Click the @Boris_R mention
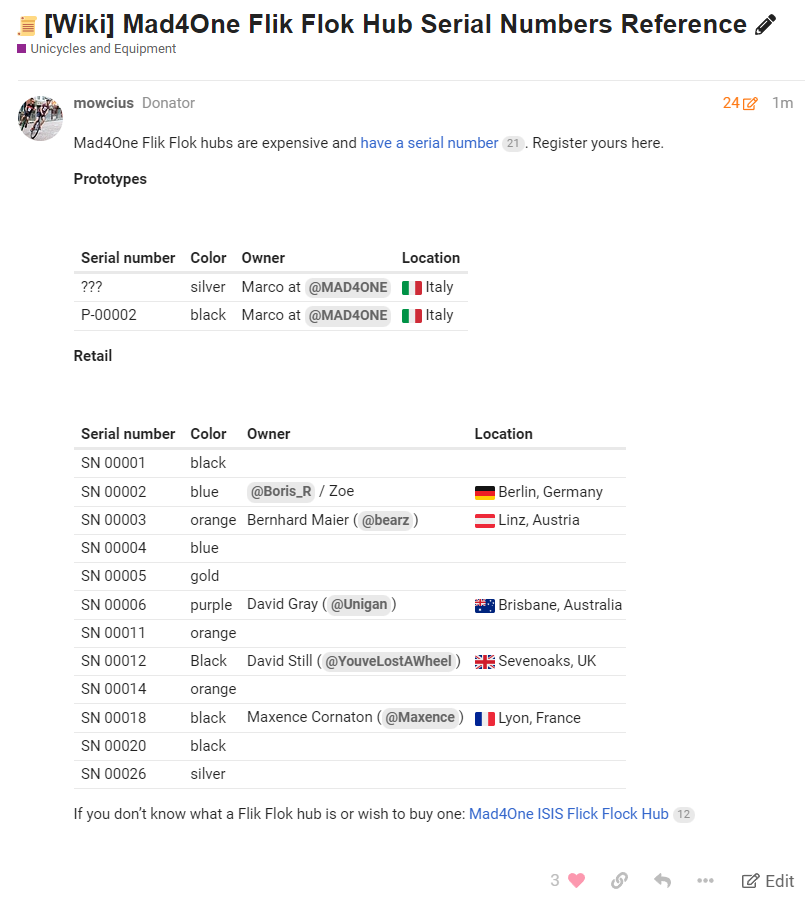The width and height of the screenshot is (807, 909). [x=281, y=491]
